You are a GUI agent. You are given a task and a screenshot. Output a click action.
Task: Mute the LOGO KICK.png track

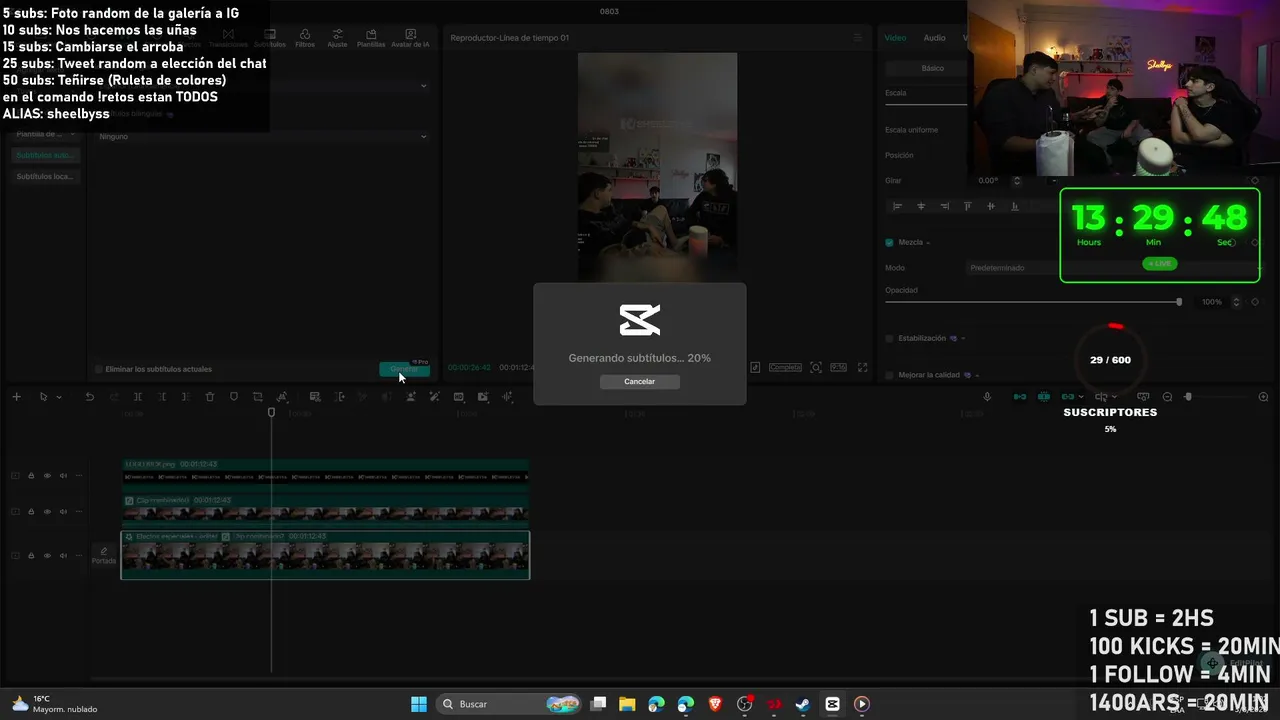(63, 476)
